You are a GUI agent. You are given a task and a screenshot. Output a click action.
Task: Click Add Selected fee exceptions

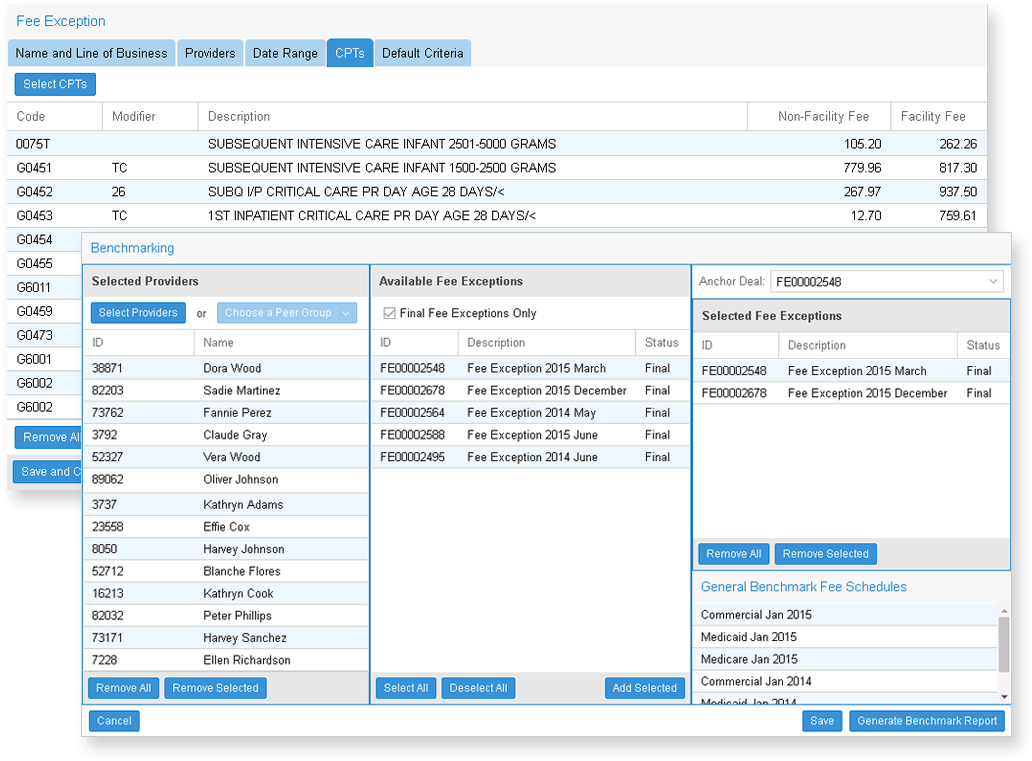pyautogui.click(x=644, y=688)
